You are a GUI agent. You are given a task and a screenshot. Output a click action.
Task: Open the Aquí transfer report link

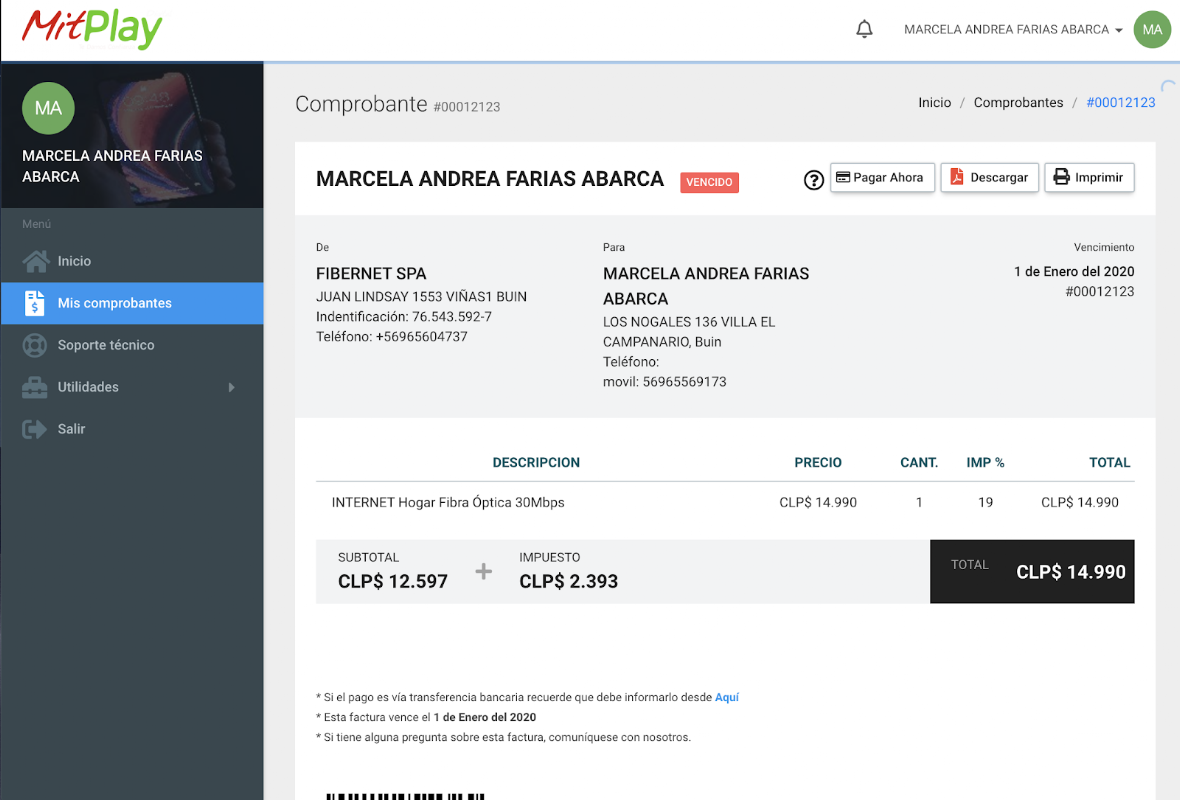(x=727, y=698)
